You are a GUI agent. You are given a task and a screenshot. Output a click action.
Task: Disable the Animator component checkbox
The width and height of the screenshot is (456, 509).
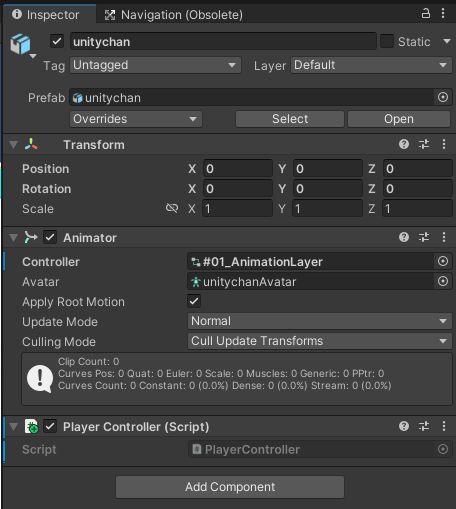(x=50, y=238)
